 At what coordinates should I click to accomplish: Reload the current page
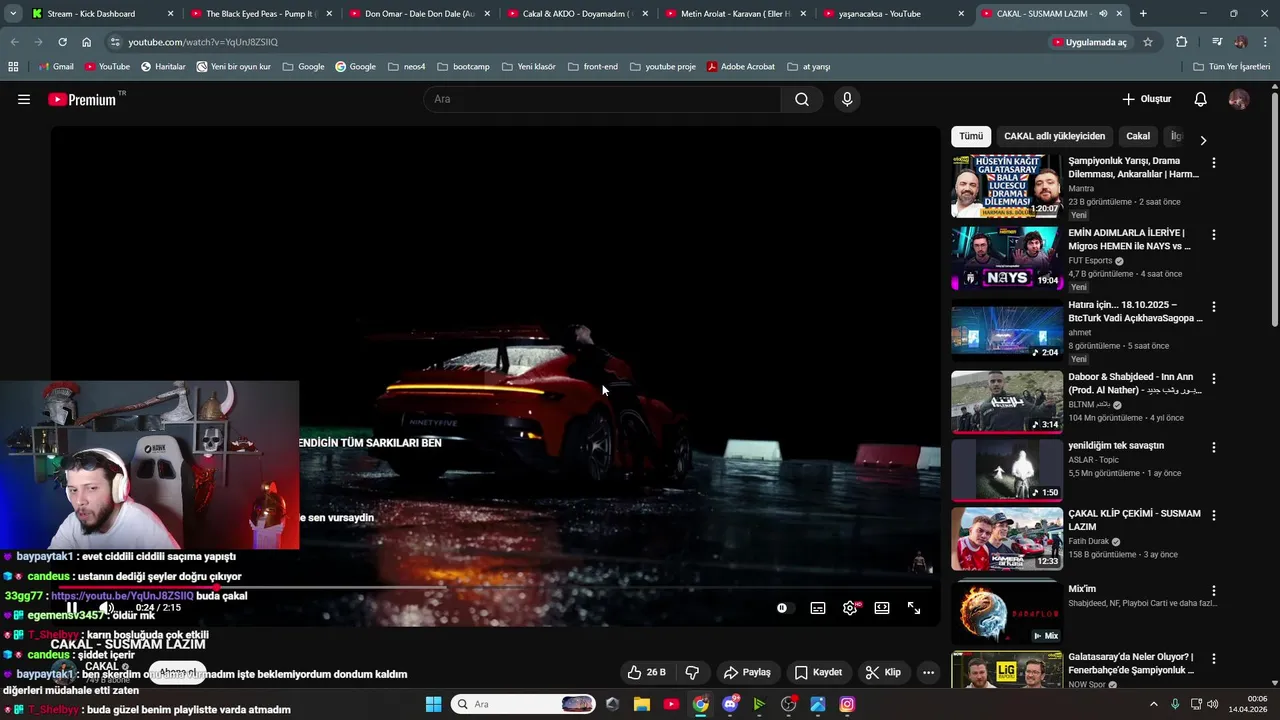point(62,42)
